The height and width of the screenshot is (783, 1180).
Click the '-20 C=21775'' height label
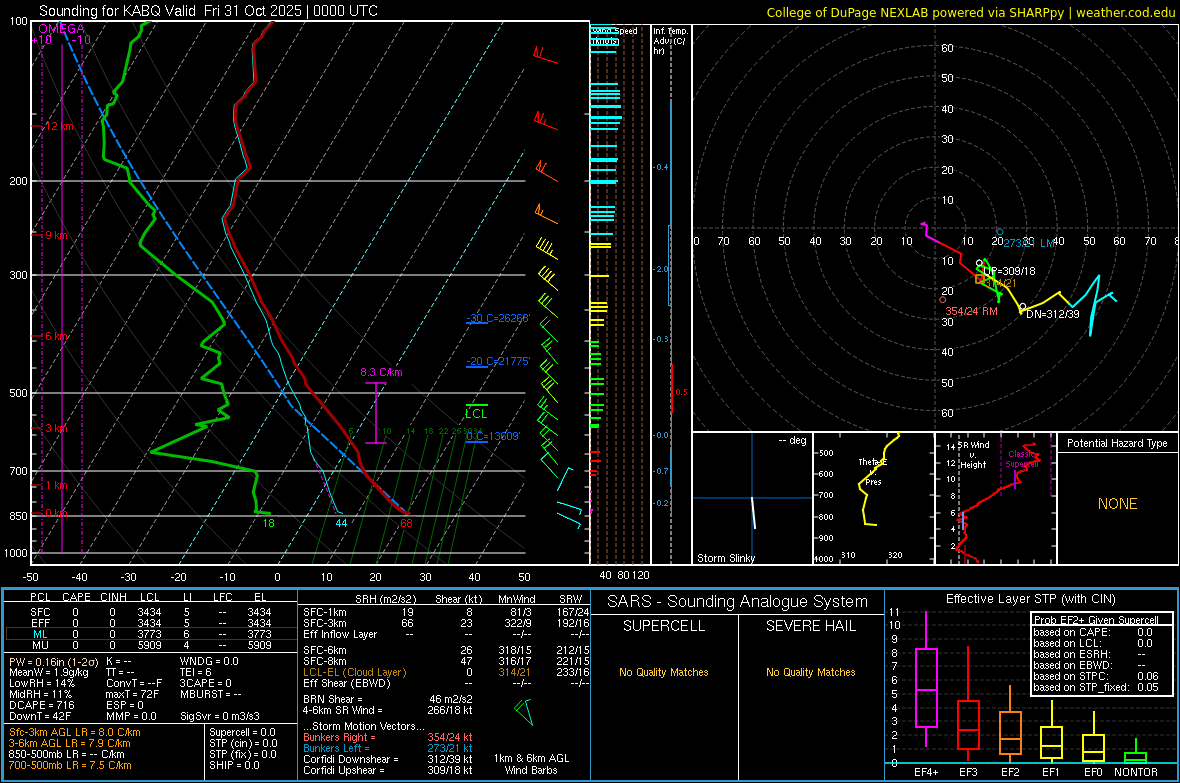click(x=498, y=361)
